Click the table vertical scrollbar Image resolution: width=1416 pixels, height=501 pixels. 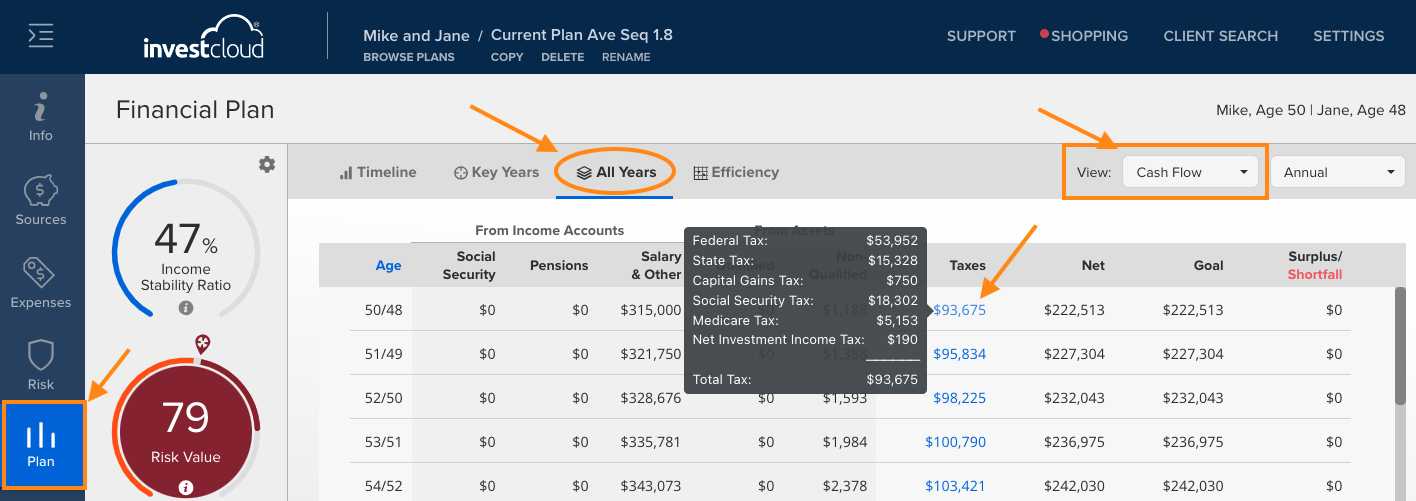[x=1403, y=393]
